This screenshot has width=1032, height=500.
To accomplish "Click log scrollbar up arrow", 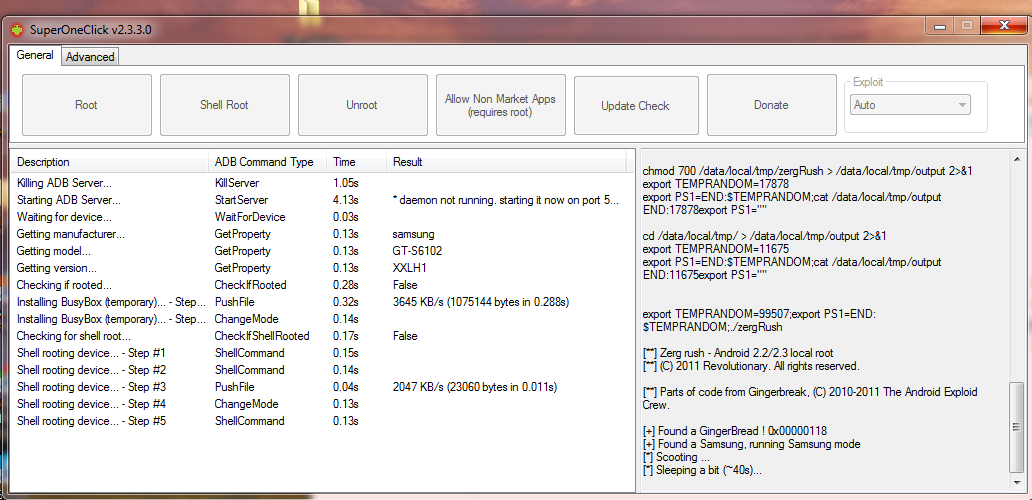I will (1016, 159).
